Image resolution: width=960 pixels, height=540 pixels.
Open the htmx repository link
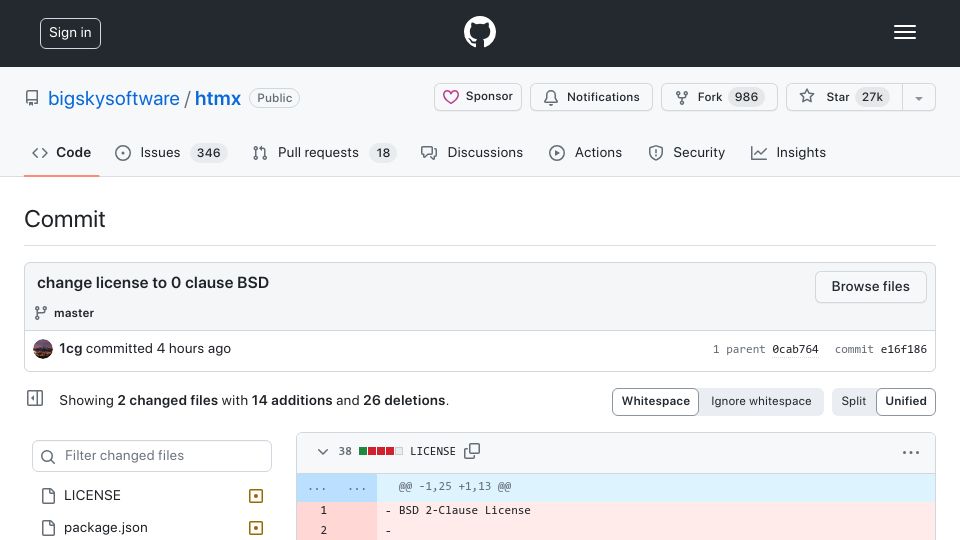pyautogui.click(x=218, y=98)
